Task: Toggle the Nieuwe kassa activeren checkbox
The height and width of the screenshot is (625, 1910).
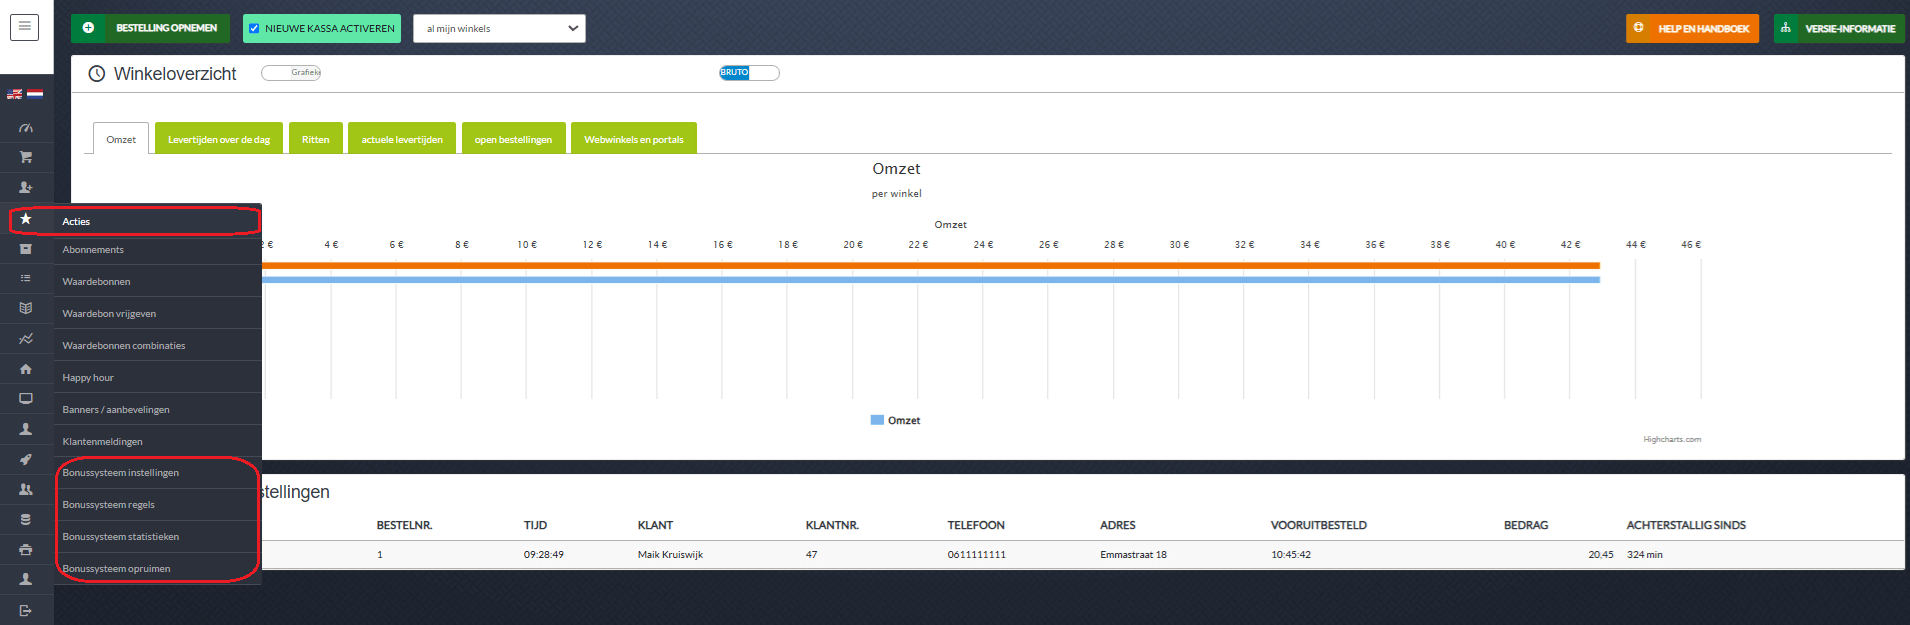Action: (254, 28)
